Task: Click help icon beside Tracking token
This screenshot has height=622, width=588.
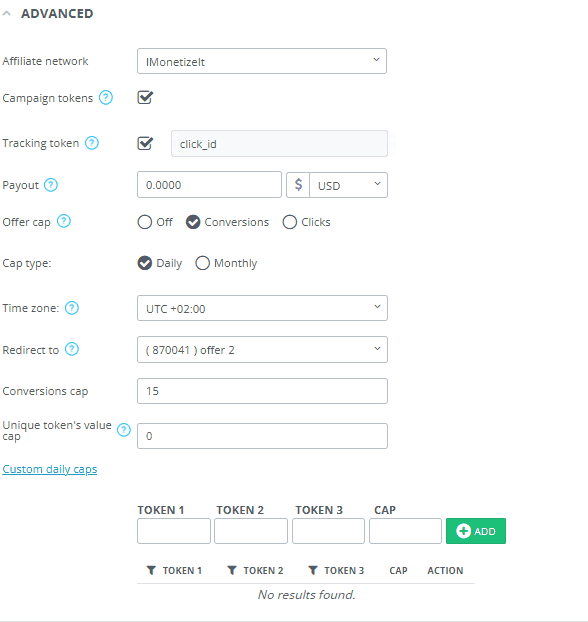Action: coord(92,143)
